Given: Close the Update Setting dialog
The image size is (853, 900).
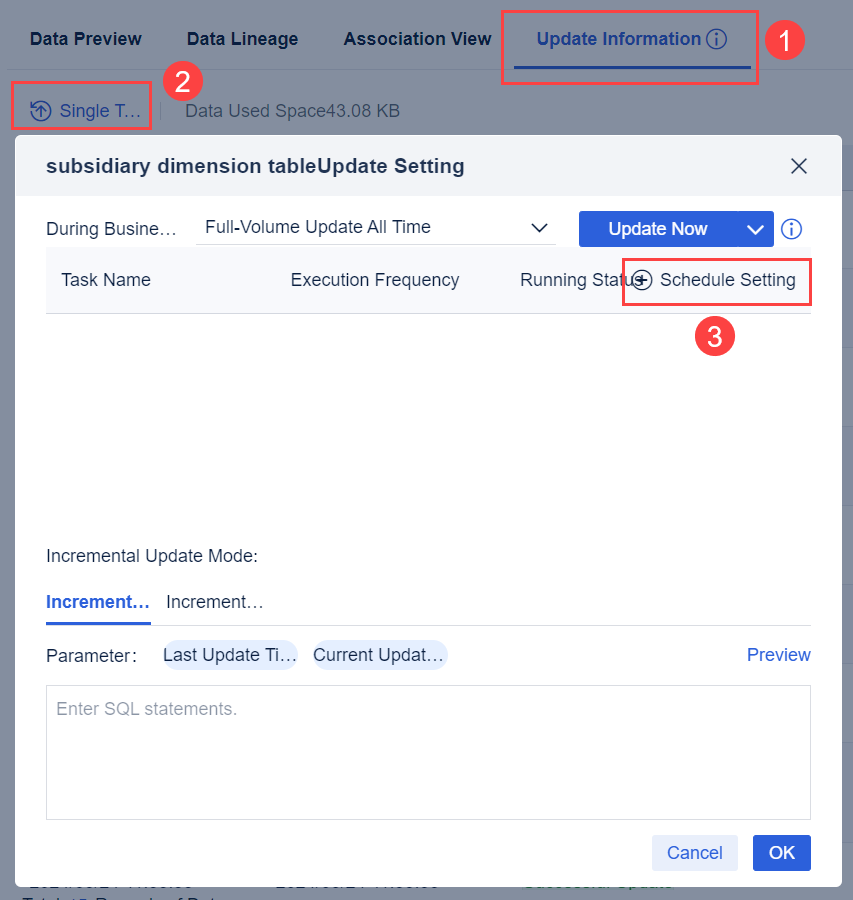Looking at the screenshot, I should 798,166.
